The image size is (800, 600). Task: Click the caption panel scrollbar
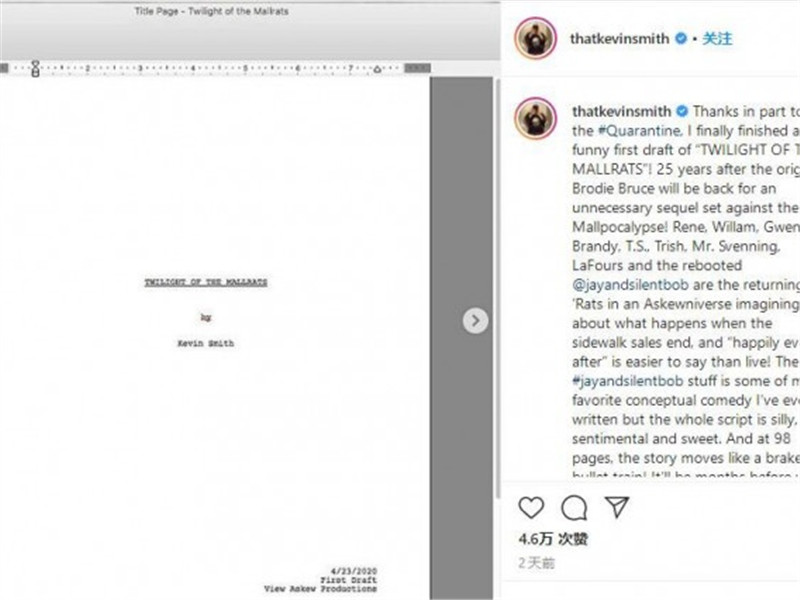click(498, 288)
